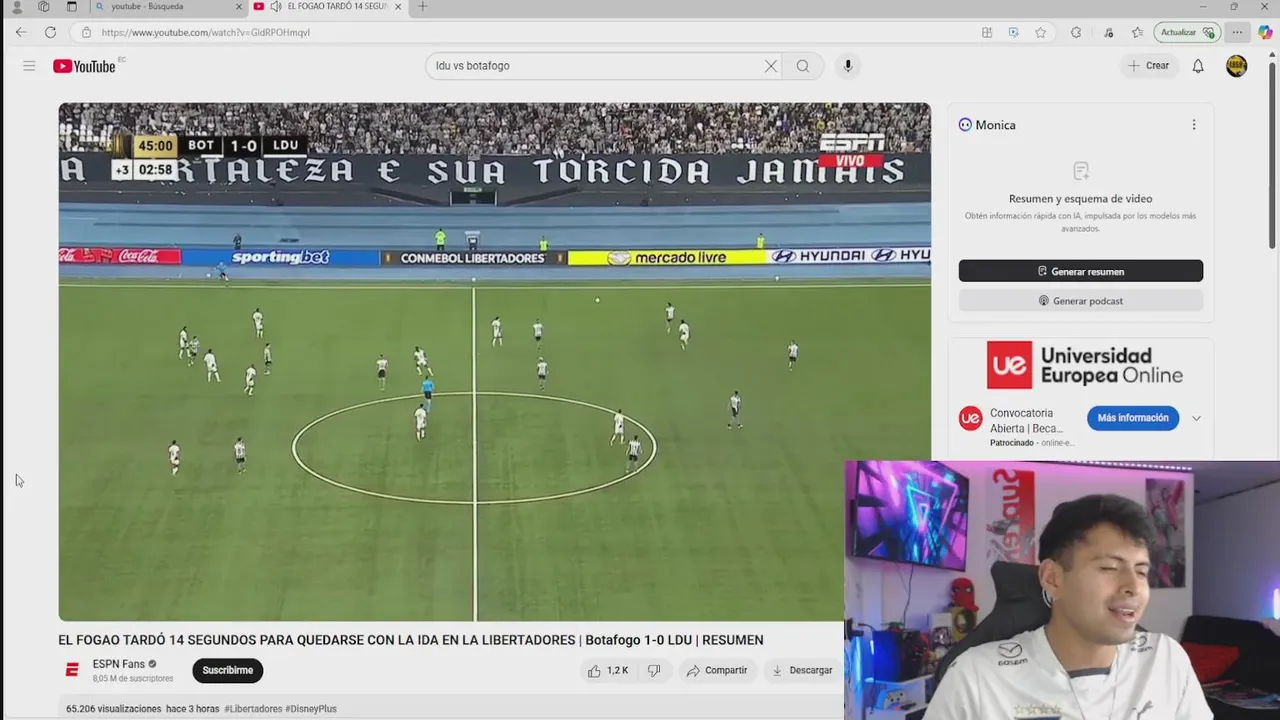Click Descargar to download the video
The height and width of the screenshot is (720, 1280).
(802, 670)
